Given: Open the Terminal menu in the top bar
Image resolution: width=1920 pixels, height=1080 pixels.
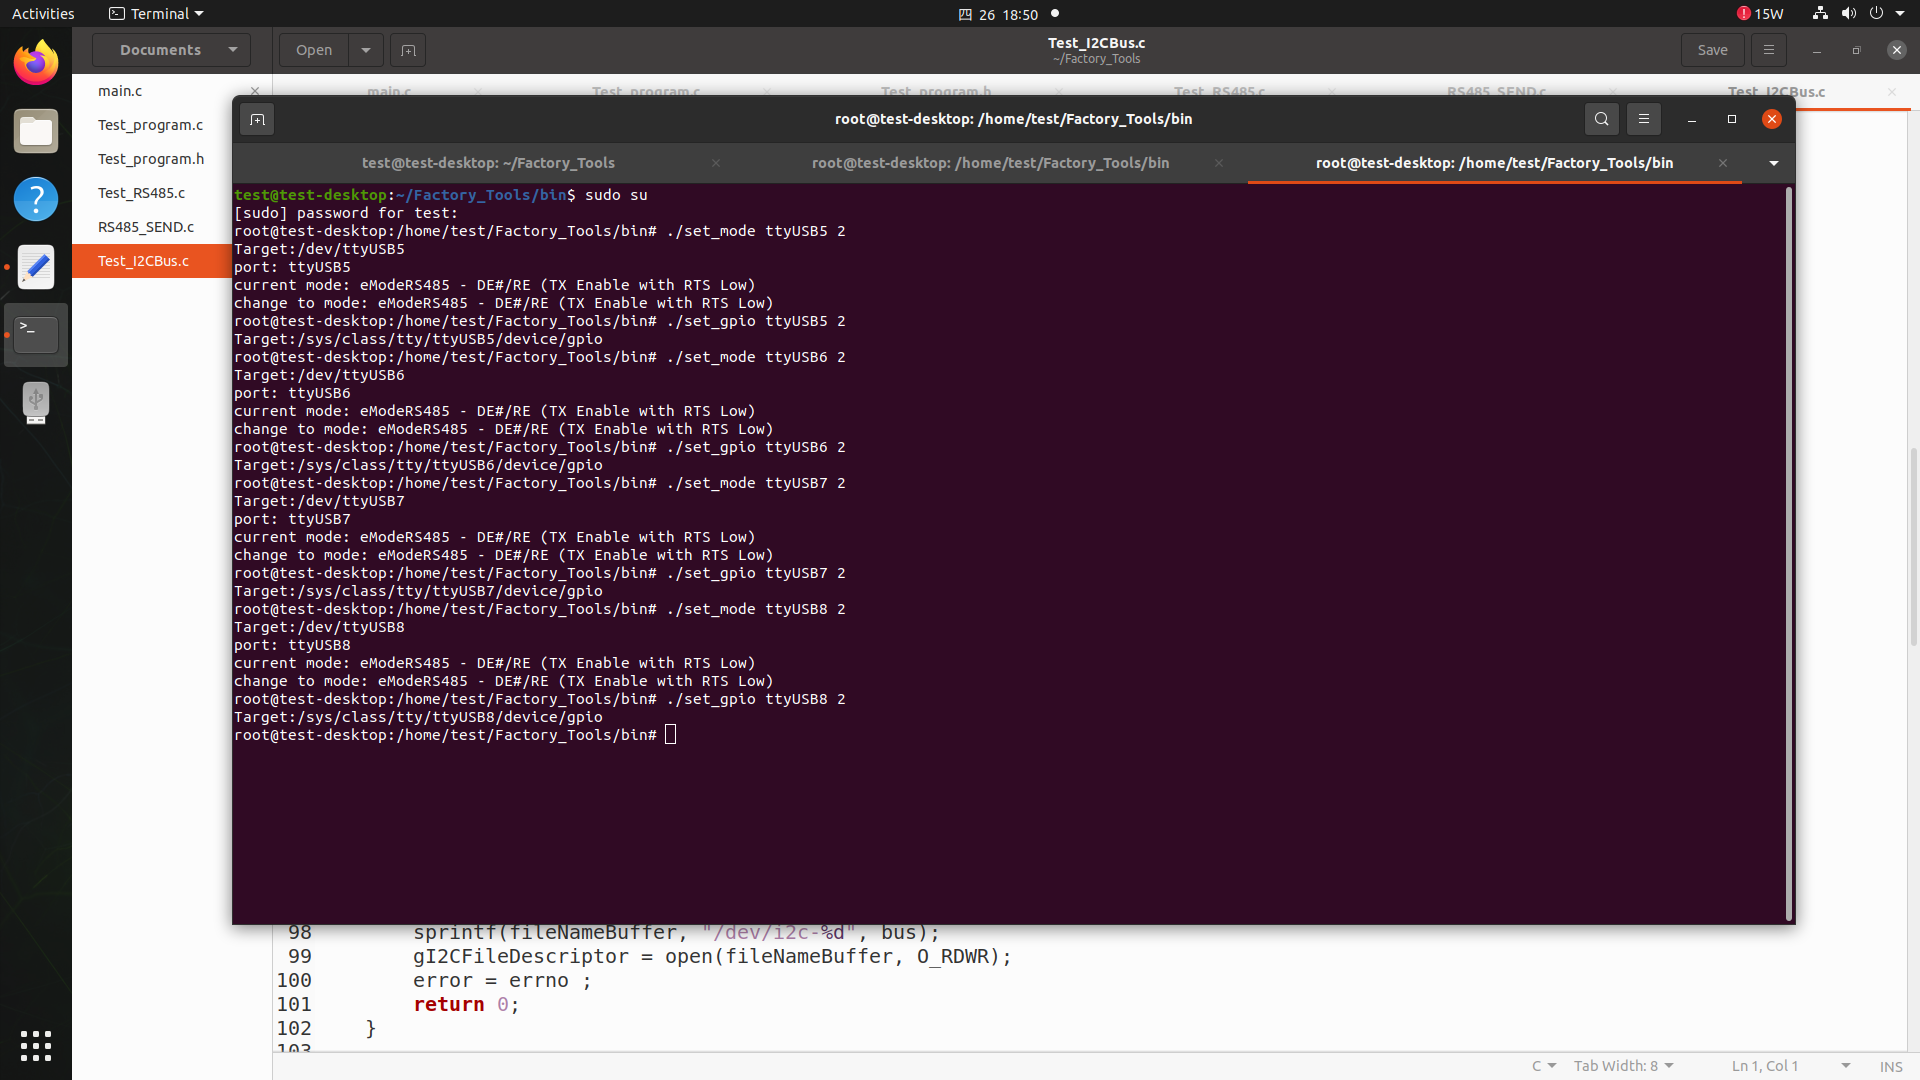Looking at the screenshot, I should click(x=155, y=13).
